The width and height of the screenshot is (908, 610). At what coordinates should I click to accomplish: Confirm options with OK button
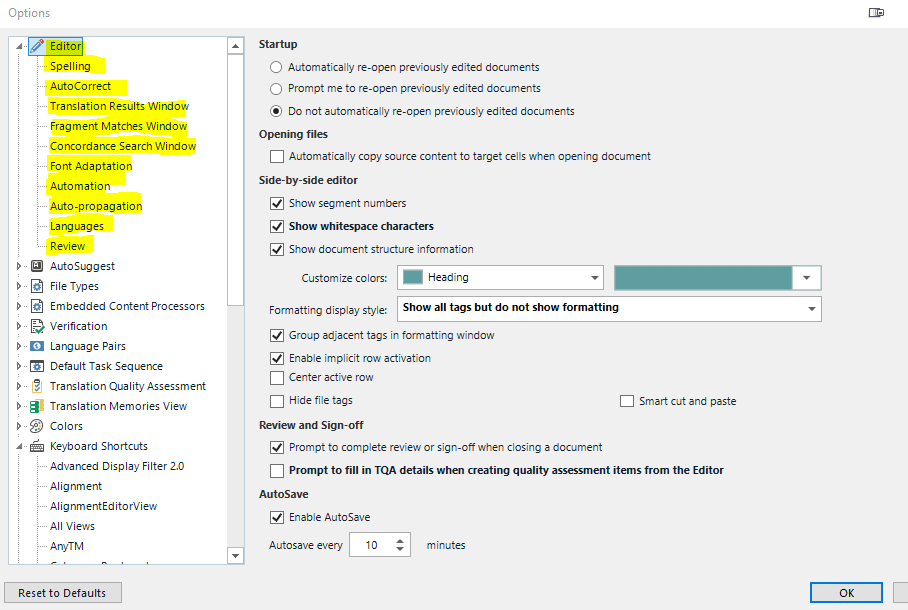pos(846,593)
